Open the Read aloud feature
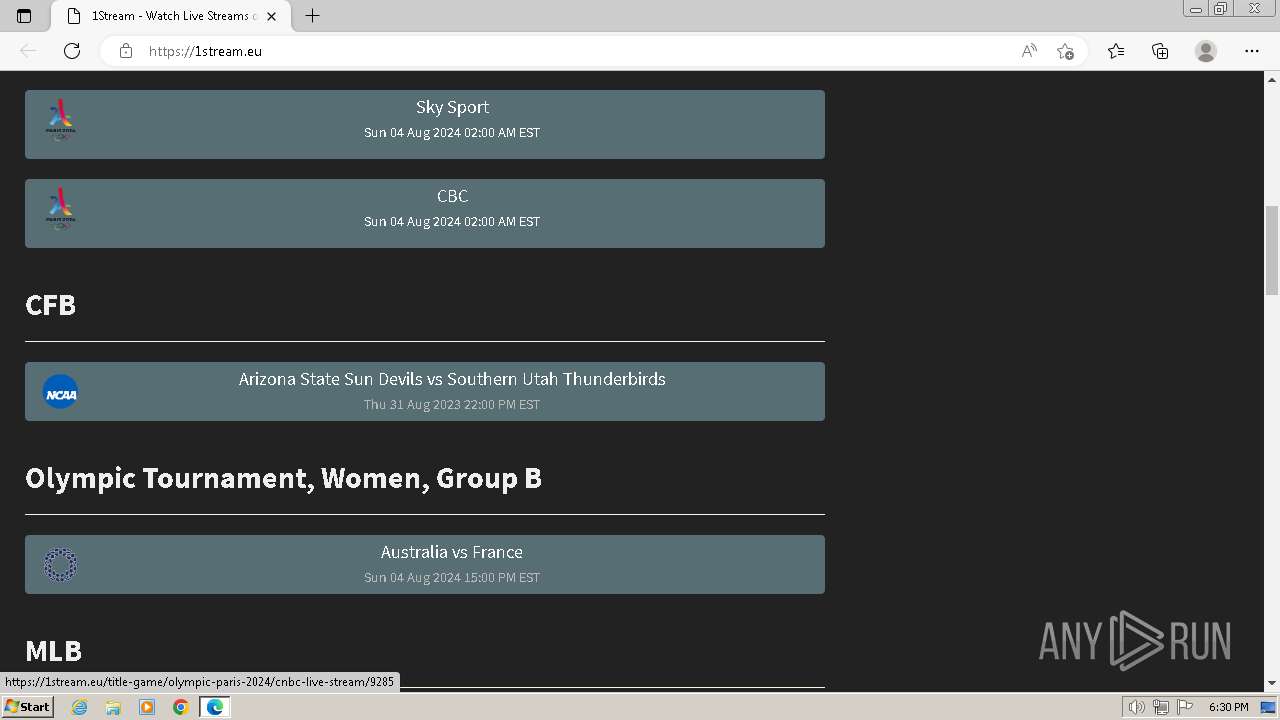This screenshot has height=720, width=1280. [x=1029, y=51]
